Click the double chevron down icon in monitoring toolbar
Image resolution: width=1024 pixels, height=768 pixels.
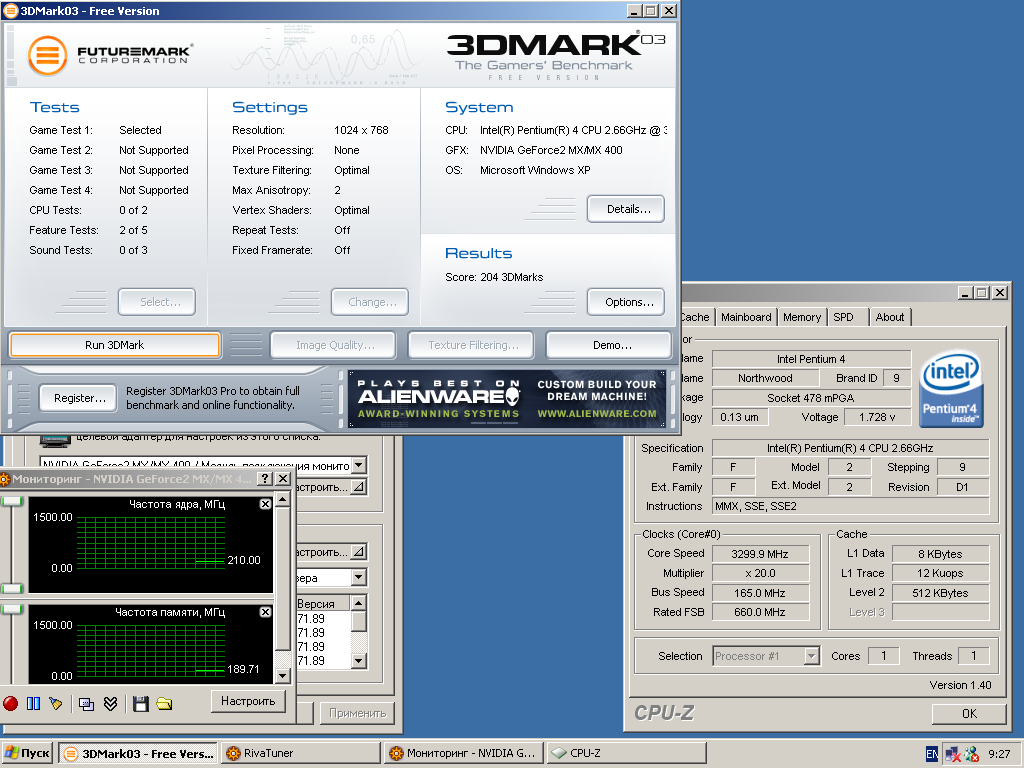click(110, 703)
